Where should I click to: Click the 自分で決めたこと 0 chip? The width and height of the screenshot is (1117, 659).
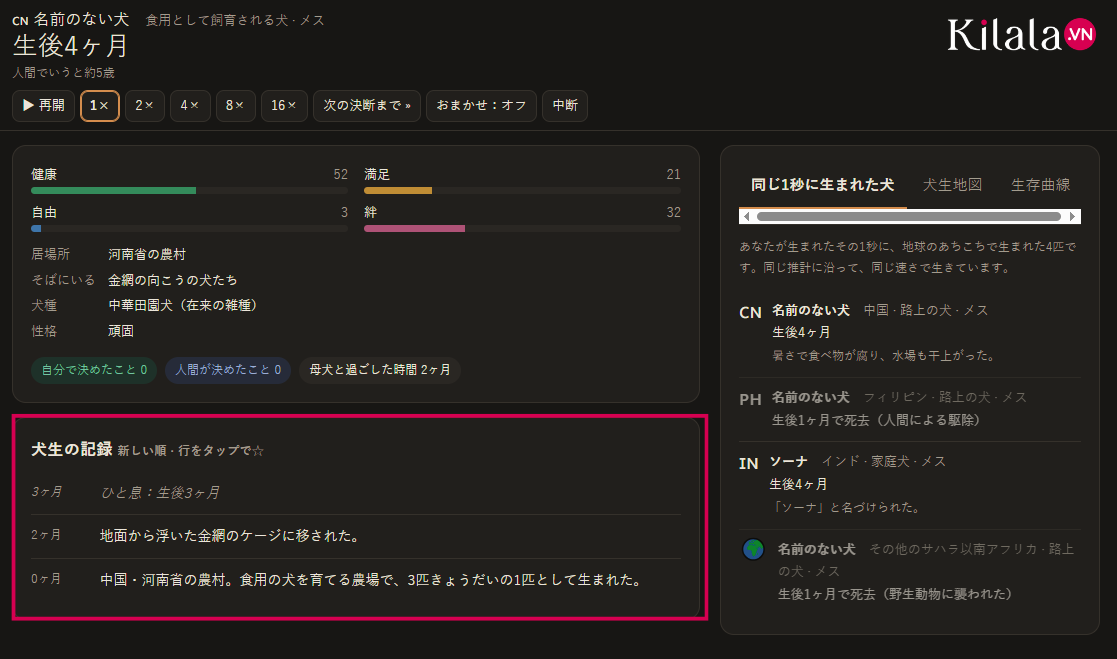coord(94,370)
